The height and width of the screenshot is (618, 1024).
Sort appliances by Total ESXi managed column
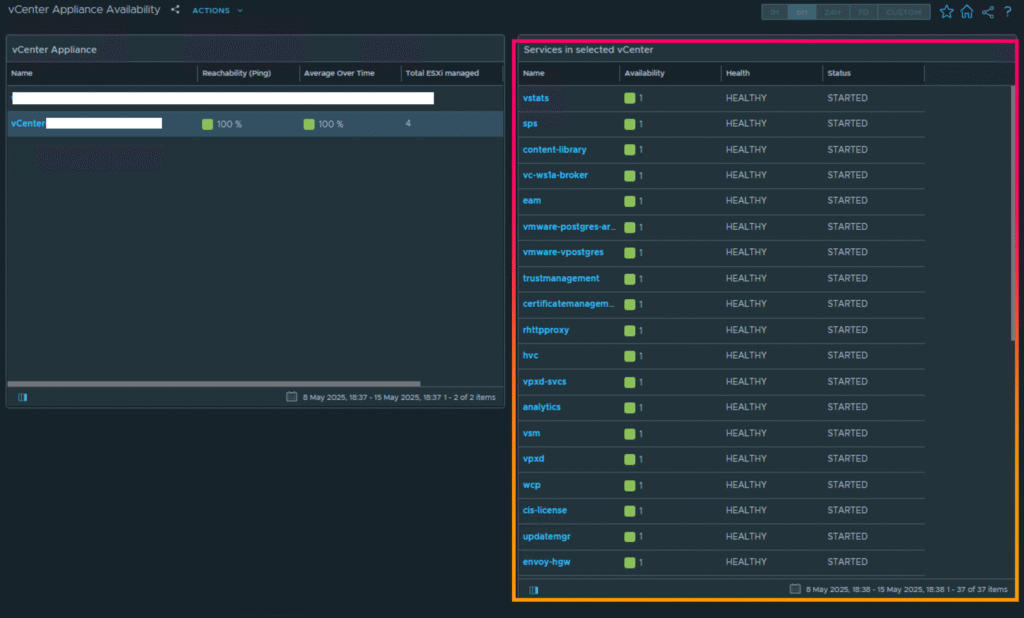pos(442,73)
